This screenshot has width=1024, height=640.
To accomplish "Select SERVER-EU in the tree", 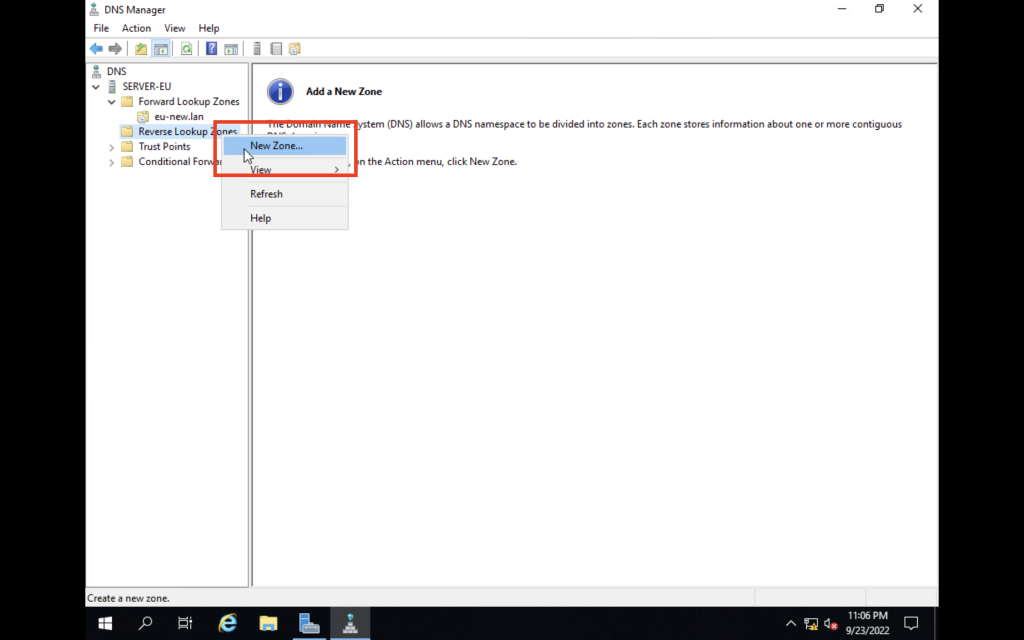I will point(147,86).
